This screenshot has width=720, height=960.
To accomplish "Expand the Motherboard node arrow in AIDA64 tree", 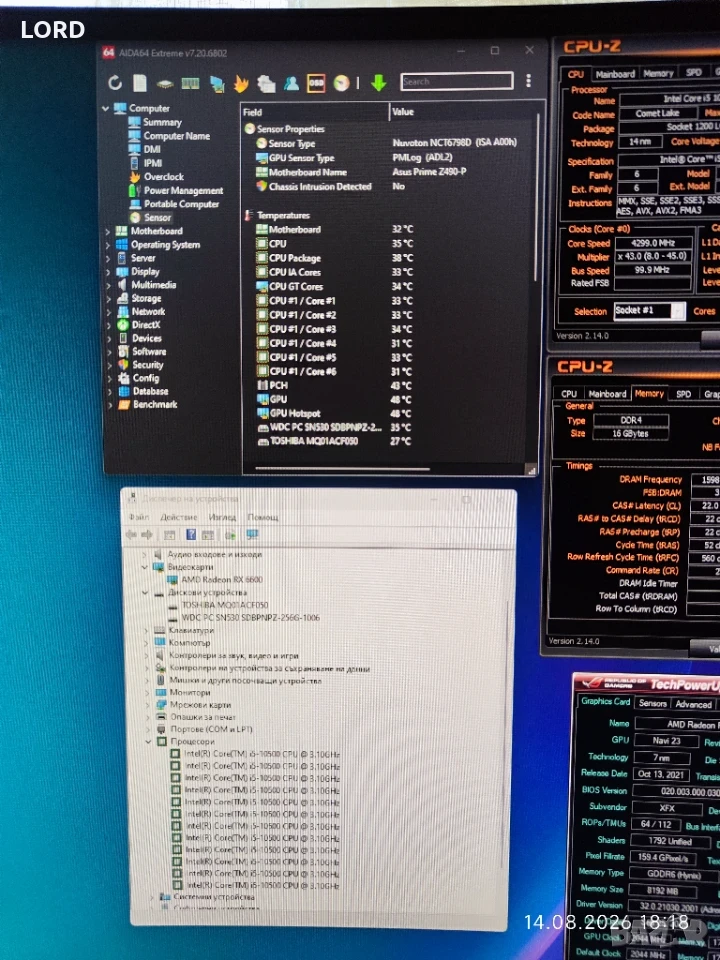I will [108, 231].
